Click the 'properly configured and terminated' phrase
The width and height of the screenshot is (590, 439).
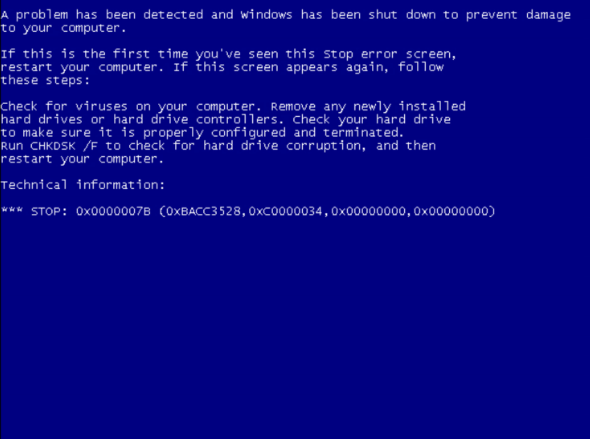click(271, 133)
